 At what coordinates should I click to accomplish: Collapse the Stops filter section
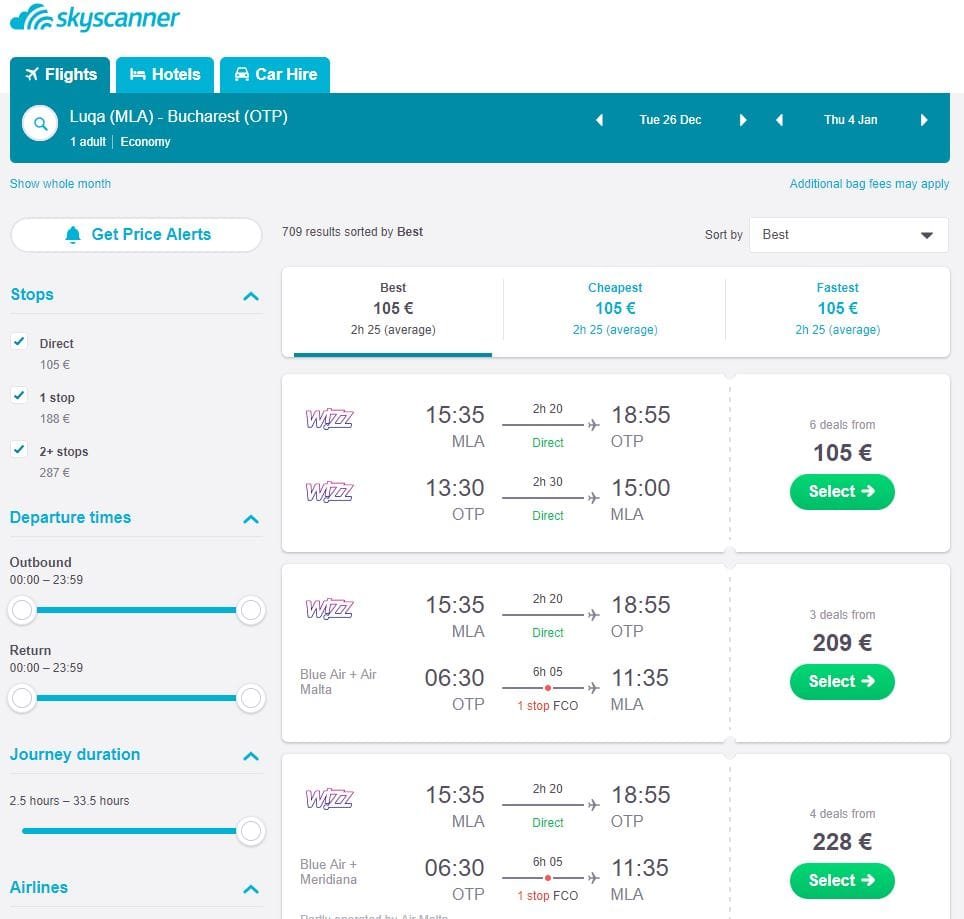251,296
